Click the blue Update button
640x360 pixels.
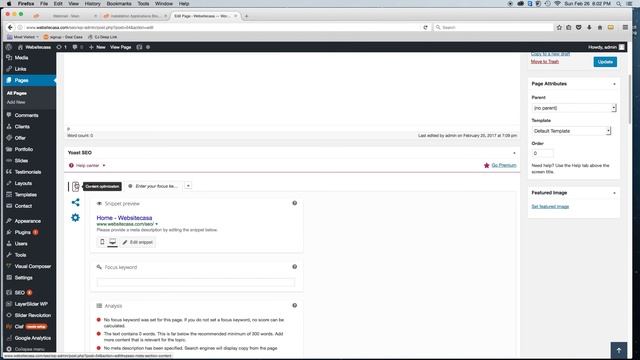(x=605, y=62)
